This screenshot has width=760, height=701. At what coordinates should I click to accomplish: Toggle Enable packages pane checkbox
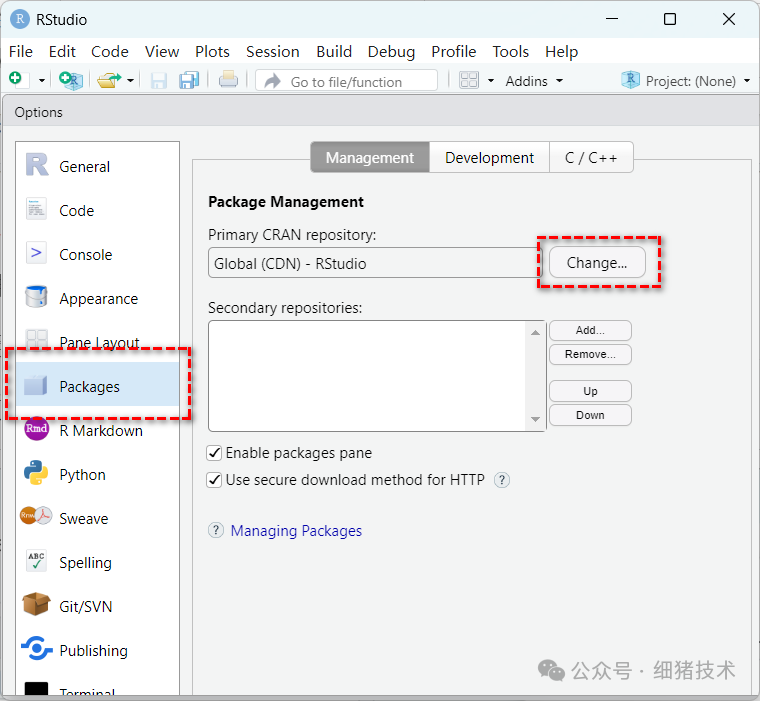click(x=214, y=453)
